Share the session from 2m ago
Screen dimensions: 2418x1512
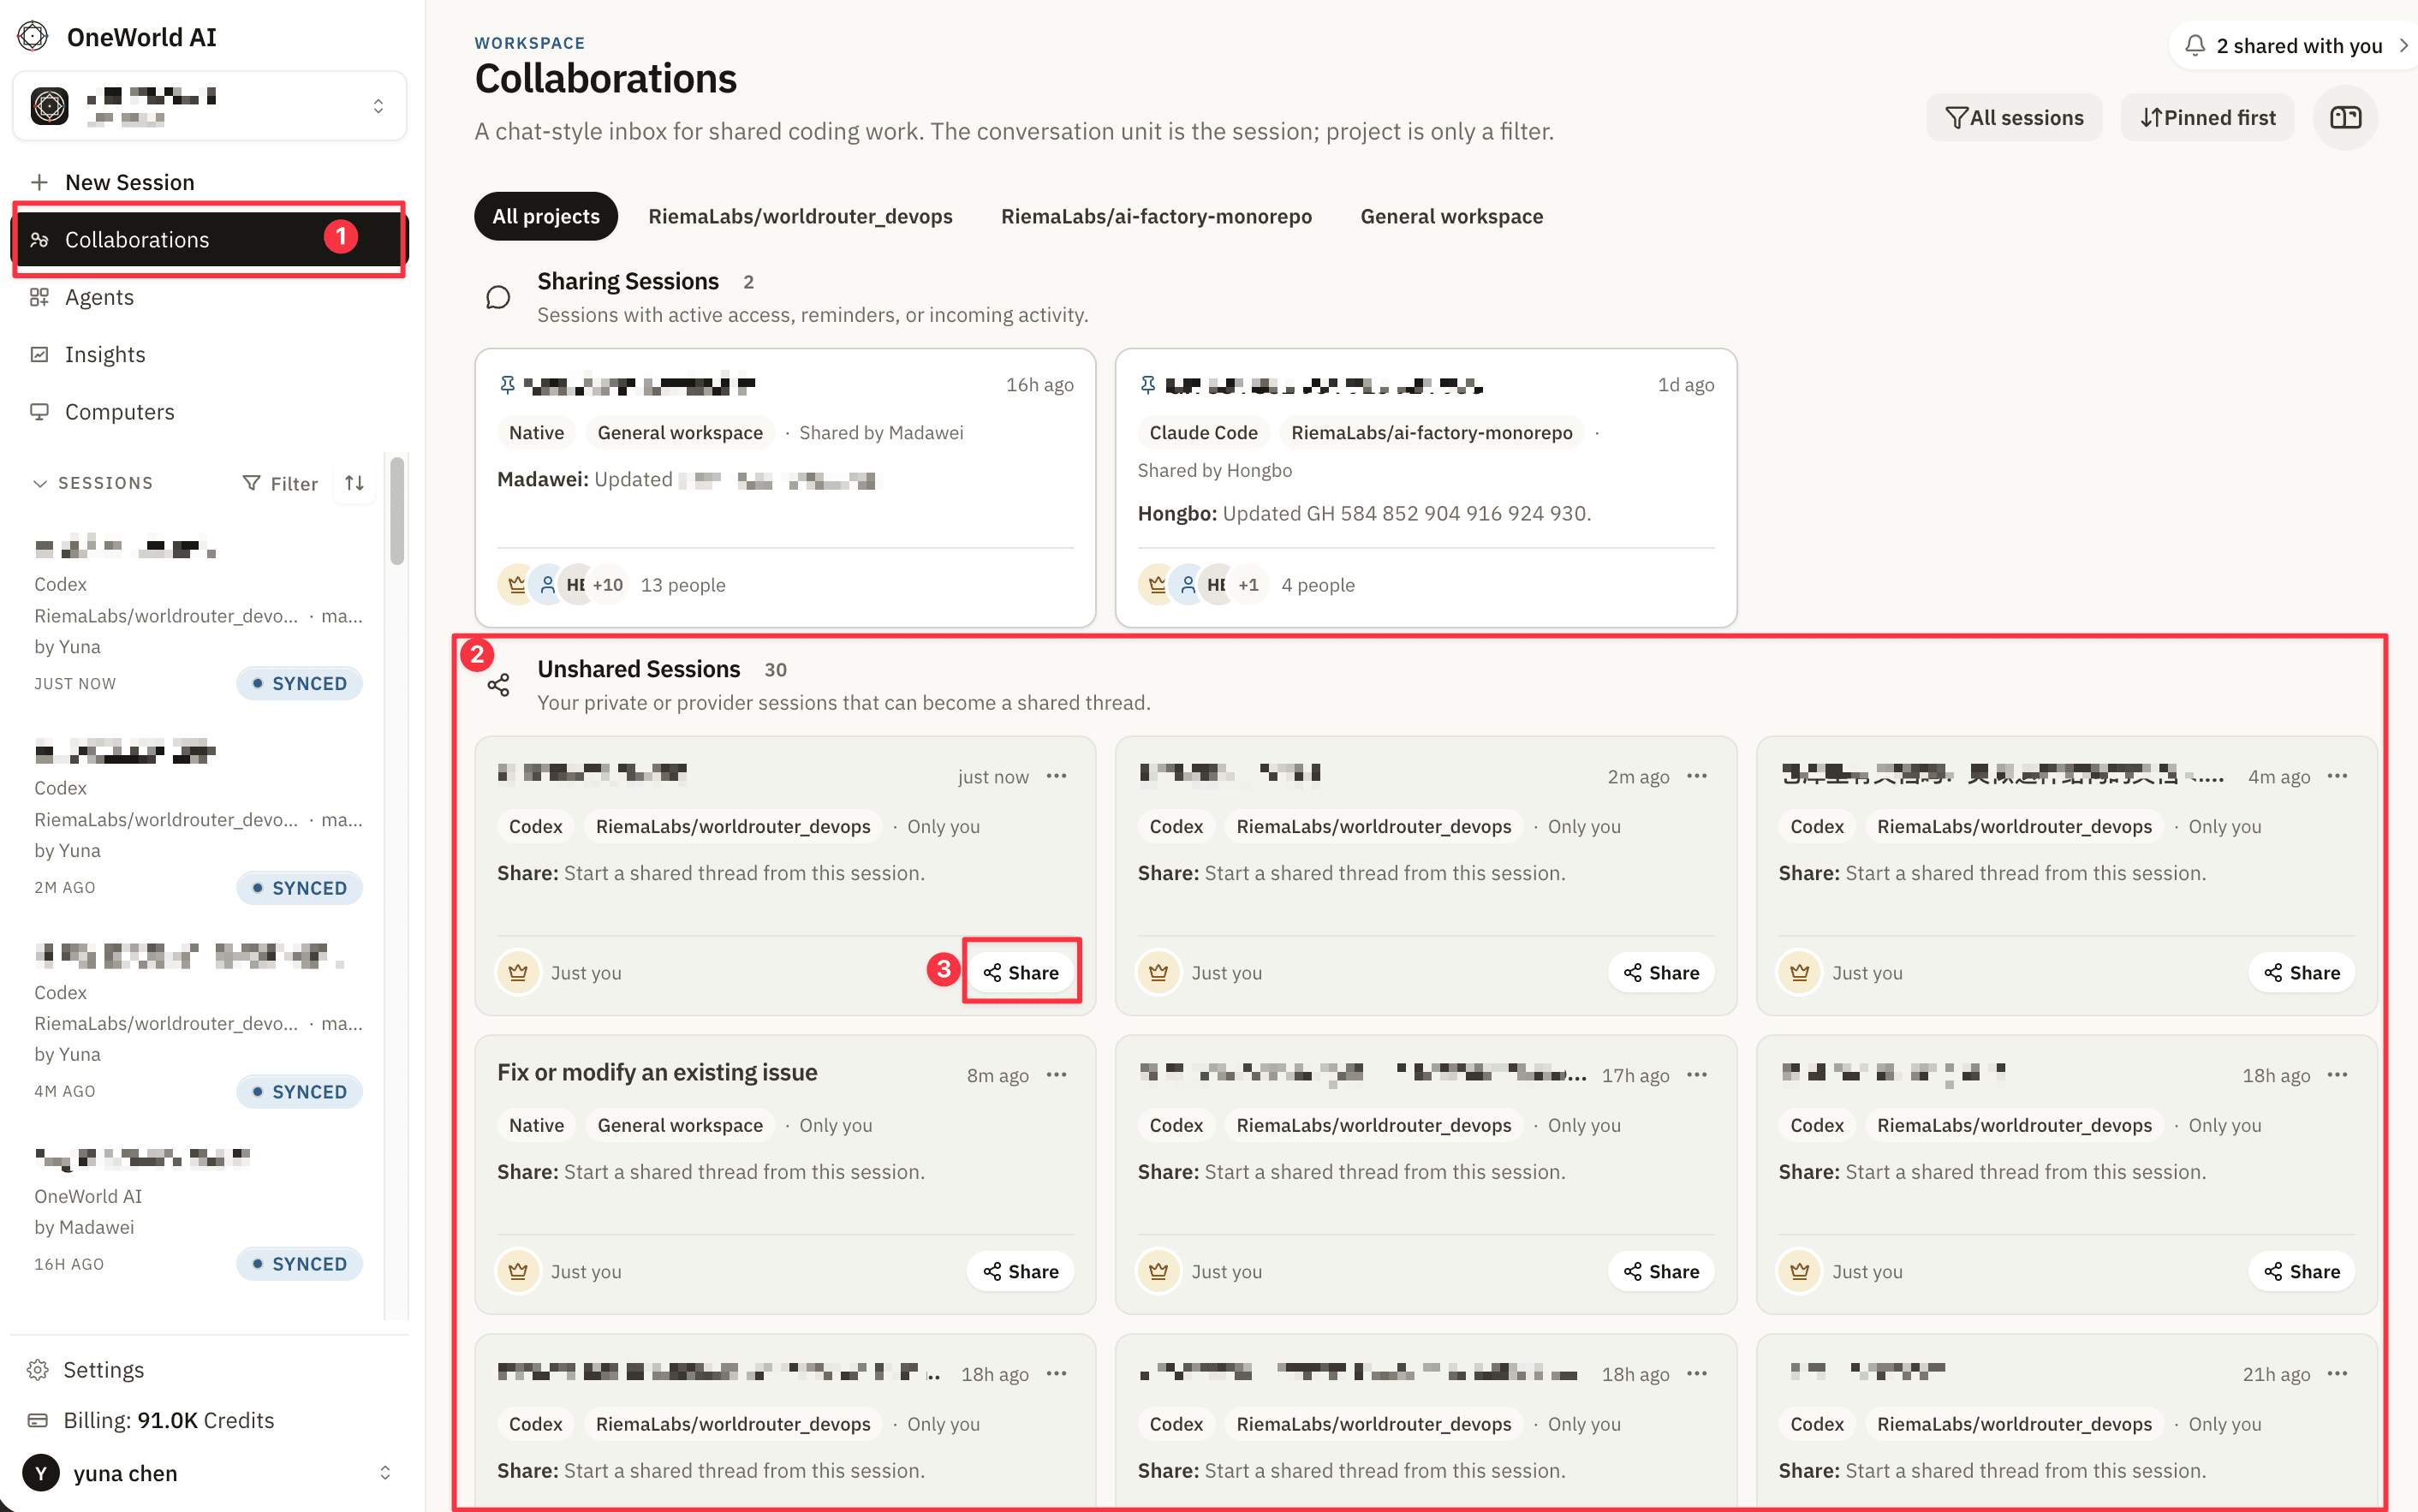(1661, 972)
